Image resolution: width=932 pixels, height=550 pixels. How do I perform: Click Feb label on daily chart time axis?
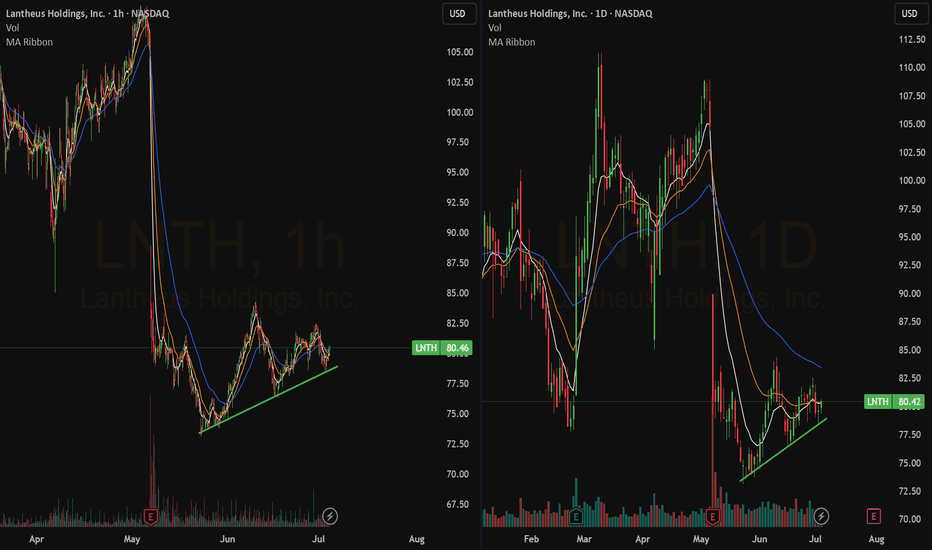click(531, 539)
